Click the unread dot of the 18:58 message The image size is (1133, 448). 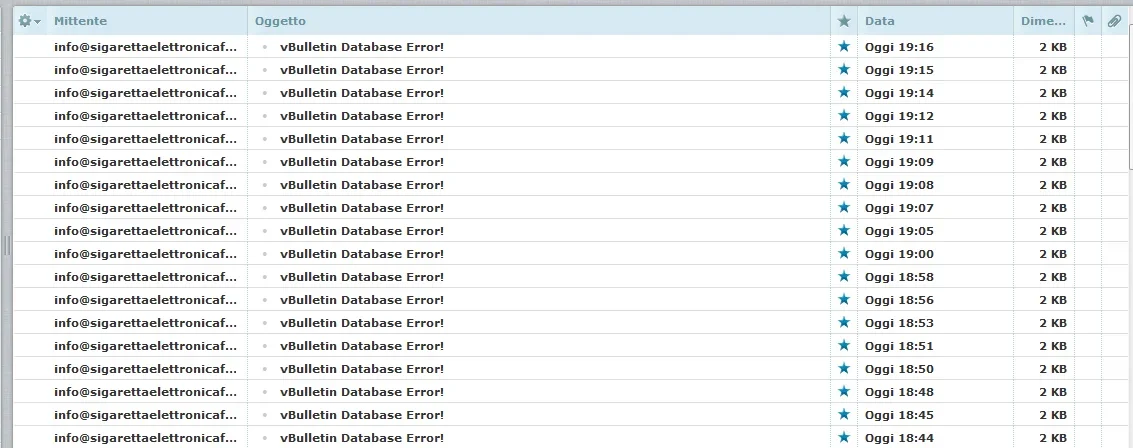pos(265,277)
